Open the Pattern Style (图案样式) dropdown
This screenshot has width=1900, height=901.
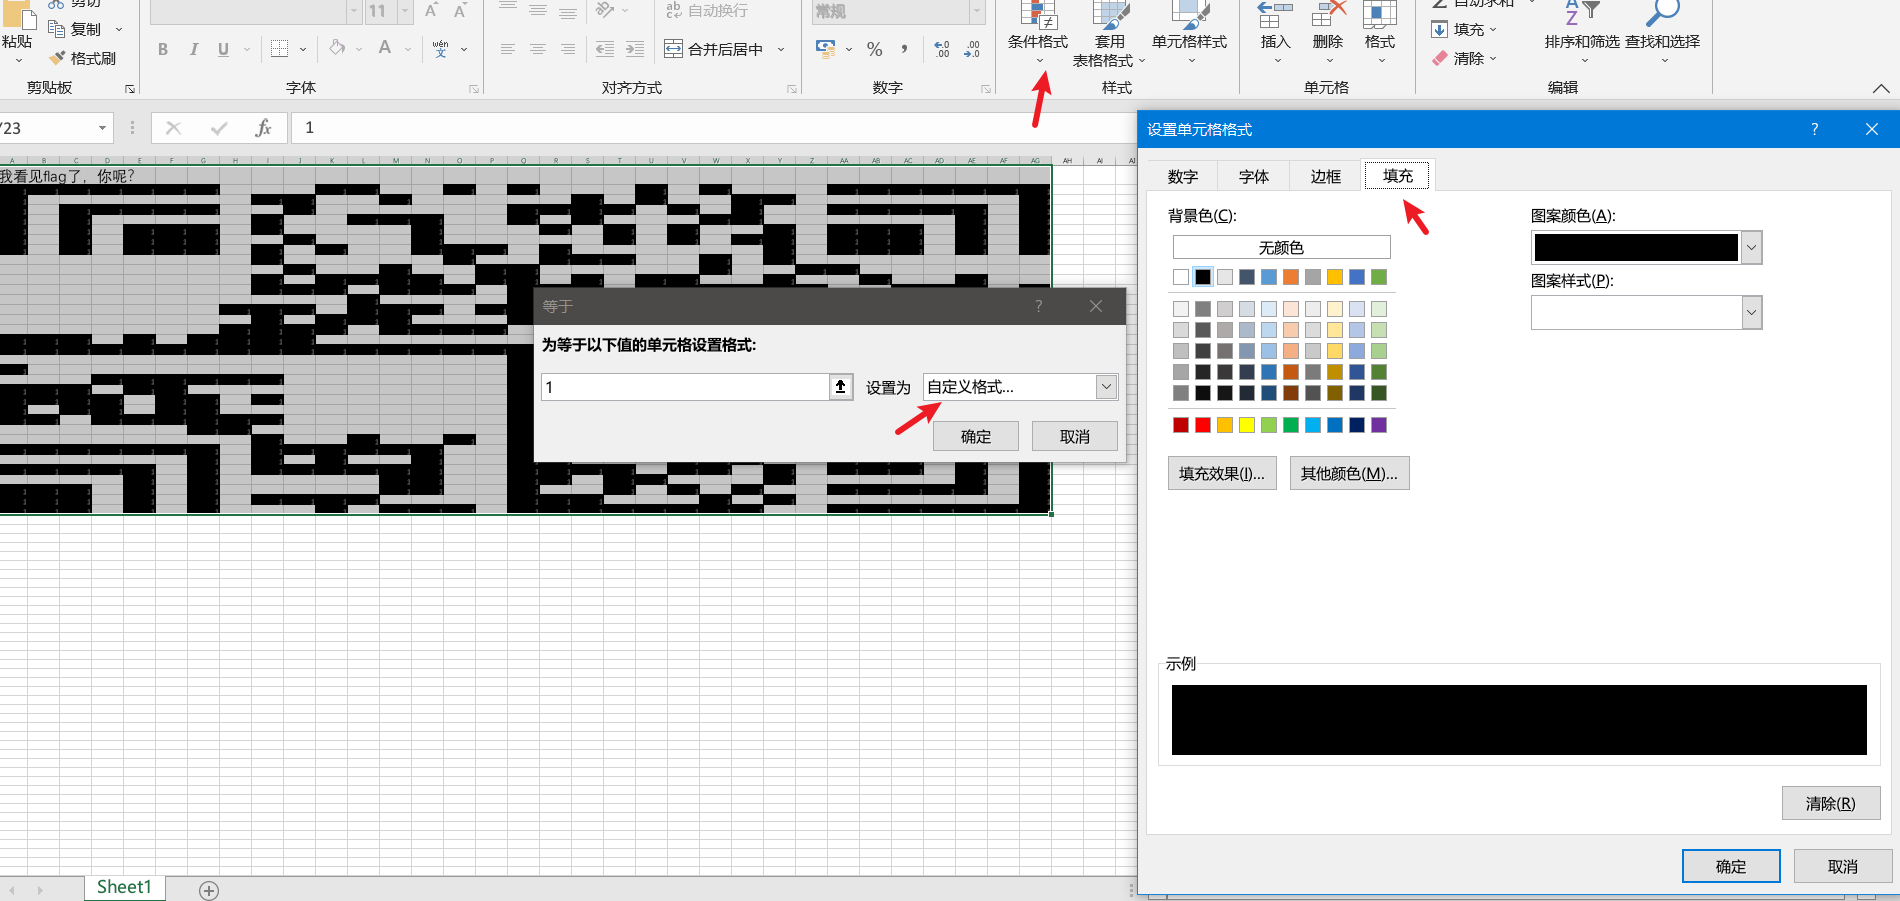(x=1751, y=313)
